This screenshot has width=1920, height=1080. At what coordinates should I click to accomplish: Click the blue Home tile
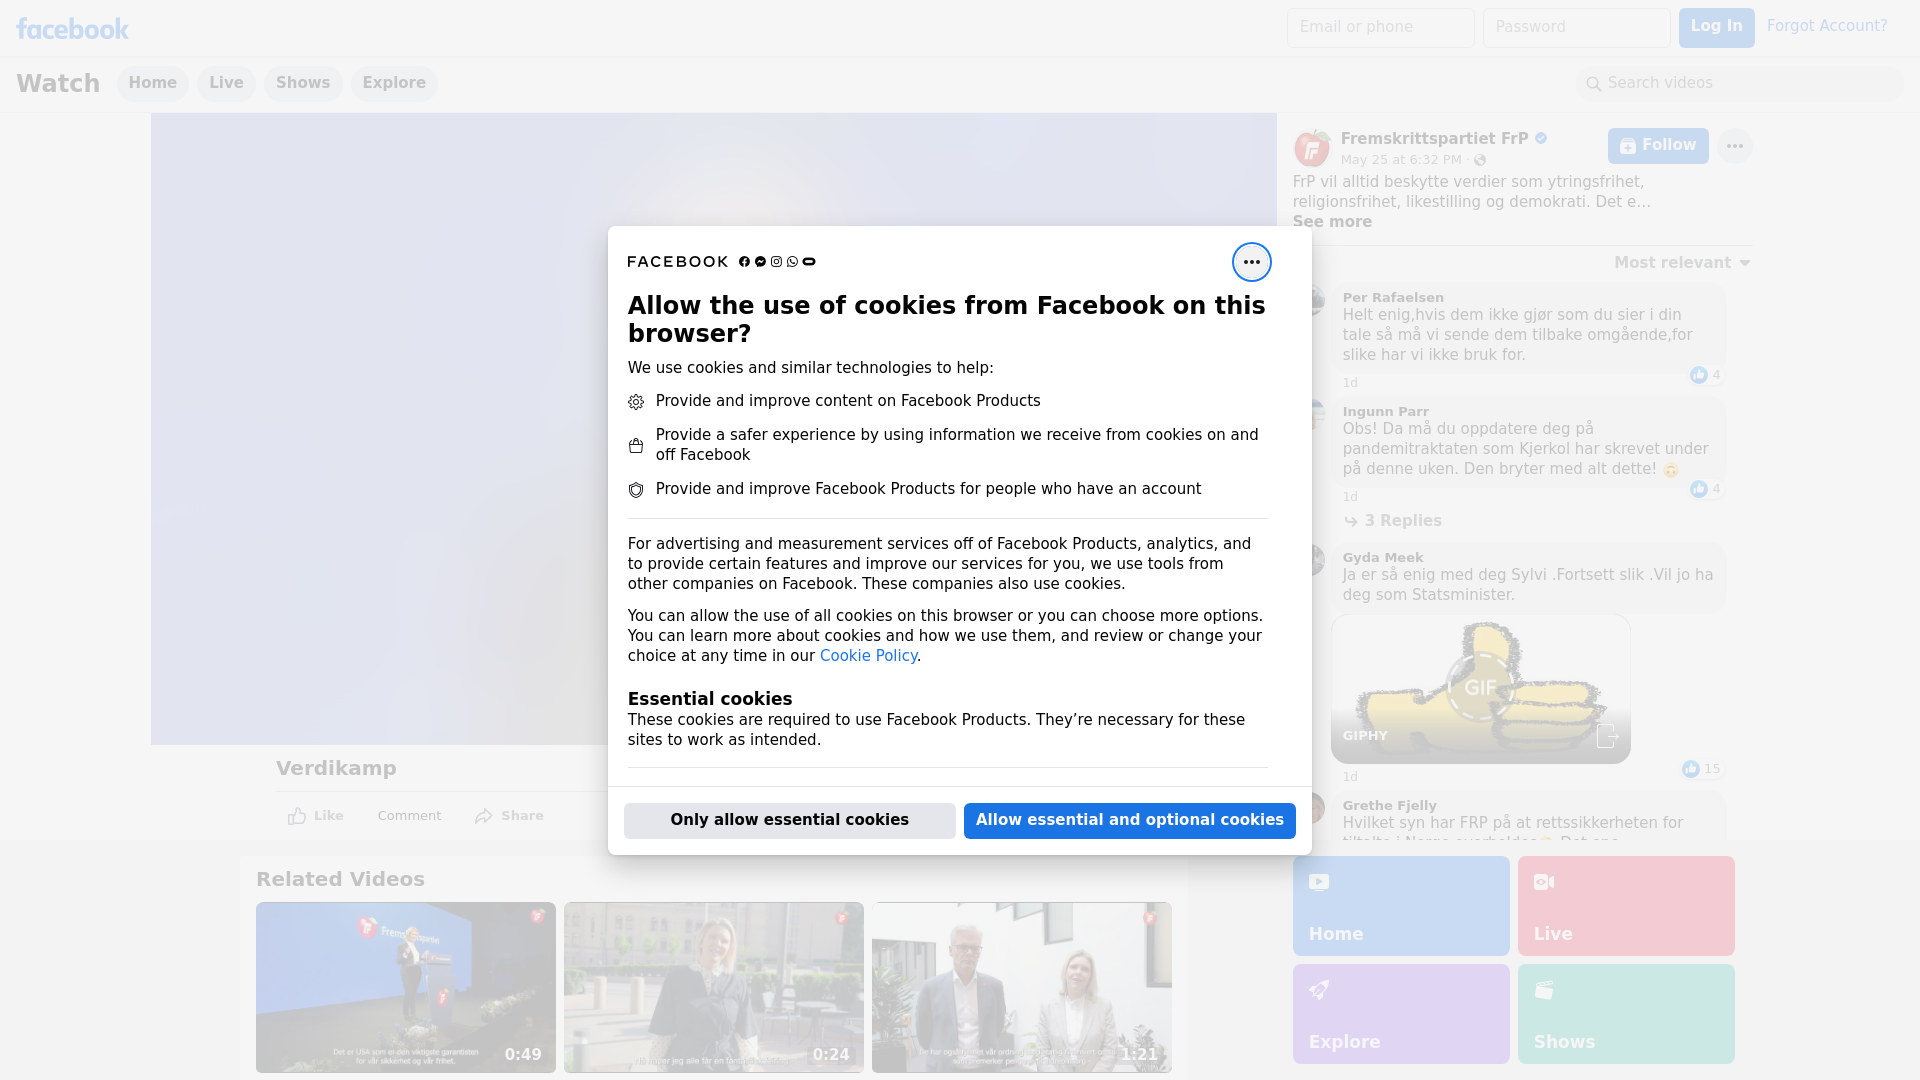[1401, 906]
